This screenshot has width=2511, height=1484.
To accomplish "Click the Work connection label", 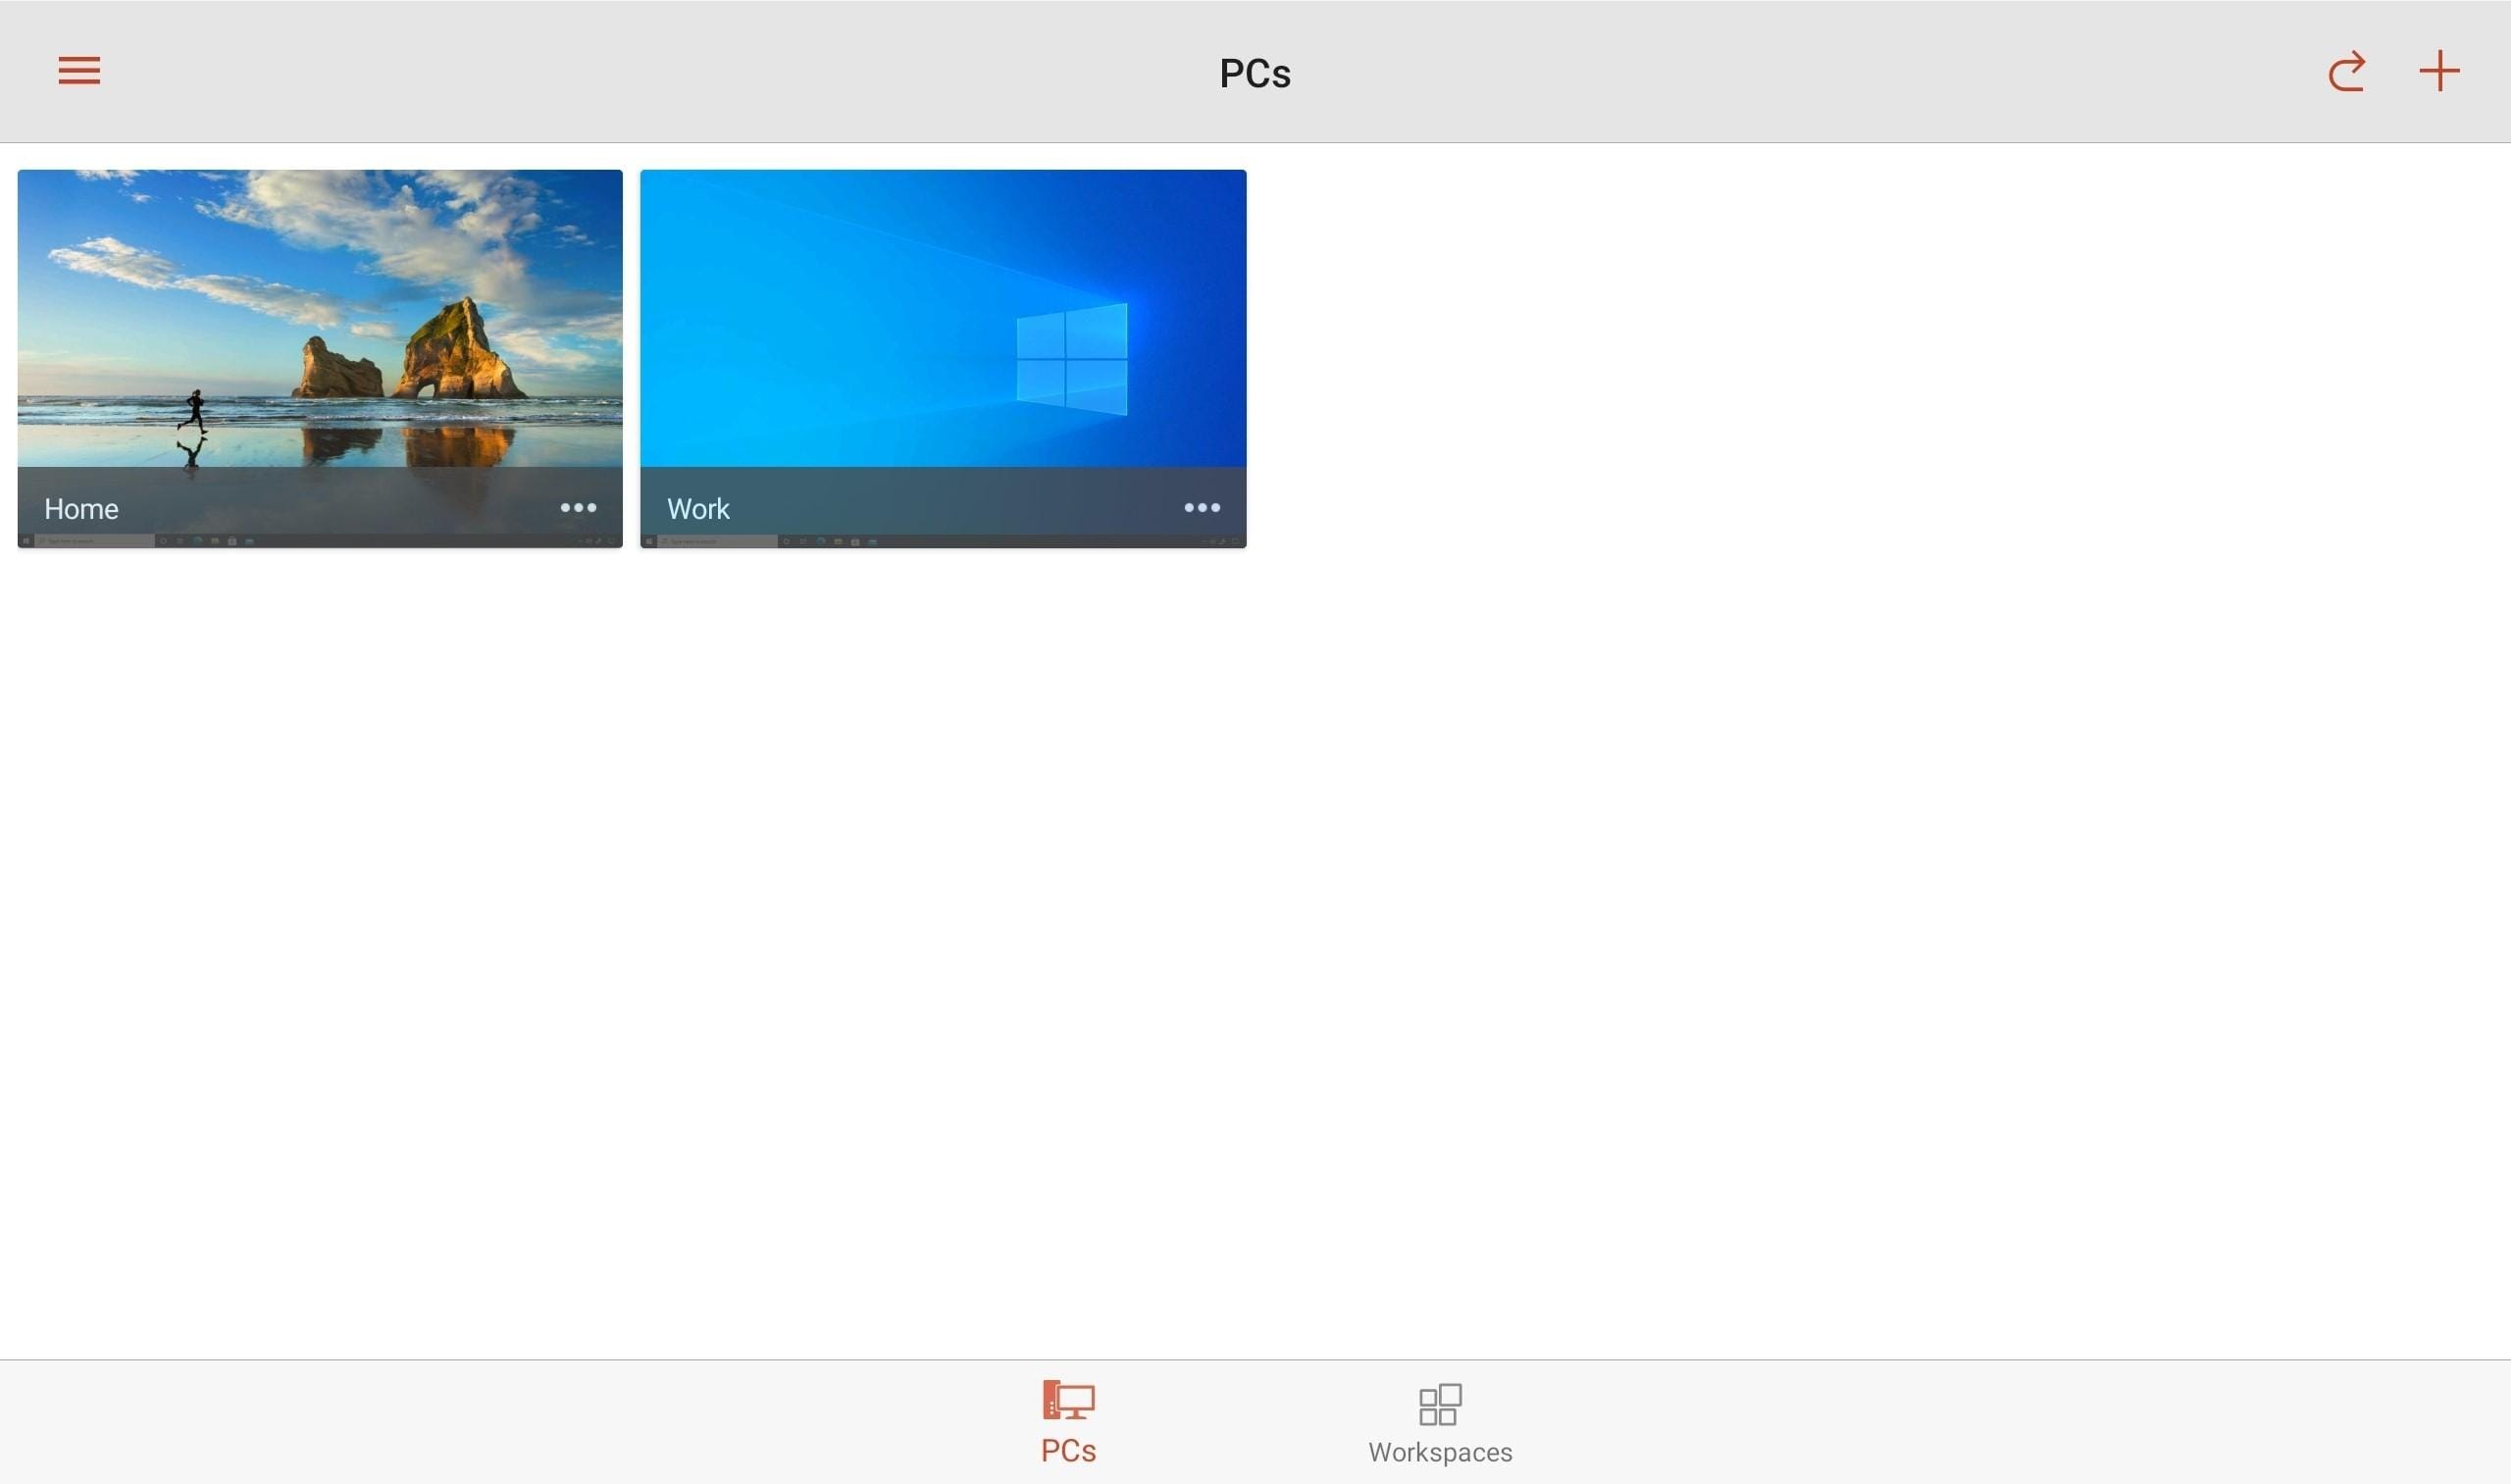I will 698,508.
